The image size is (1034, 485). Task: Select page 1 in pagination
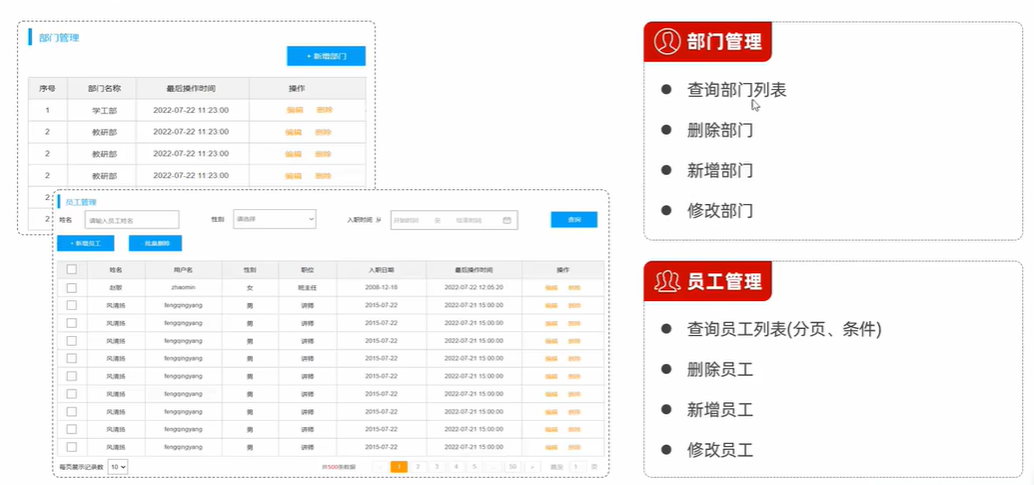(x=399, y=467)
